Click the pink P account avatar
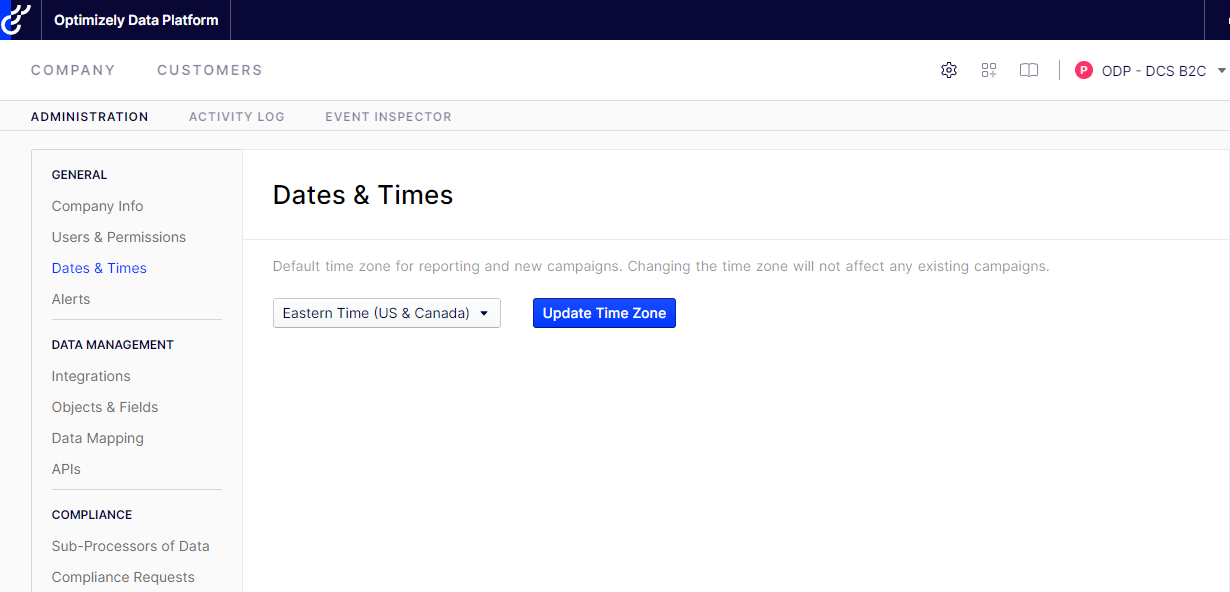This screenshot has height=592, width=1230. click(x=1084, y=70)
